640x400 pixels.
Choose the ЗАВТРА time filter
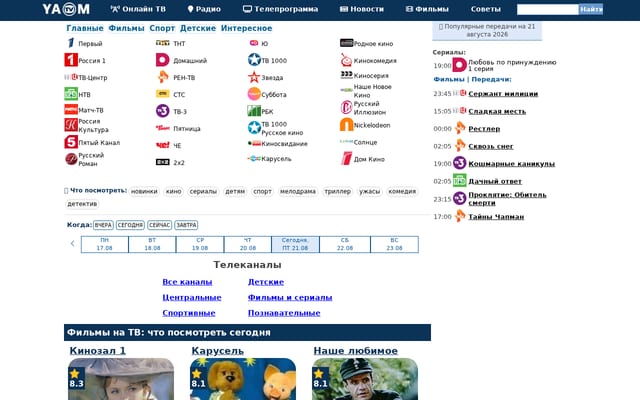tap(187, 225)
